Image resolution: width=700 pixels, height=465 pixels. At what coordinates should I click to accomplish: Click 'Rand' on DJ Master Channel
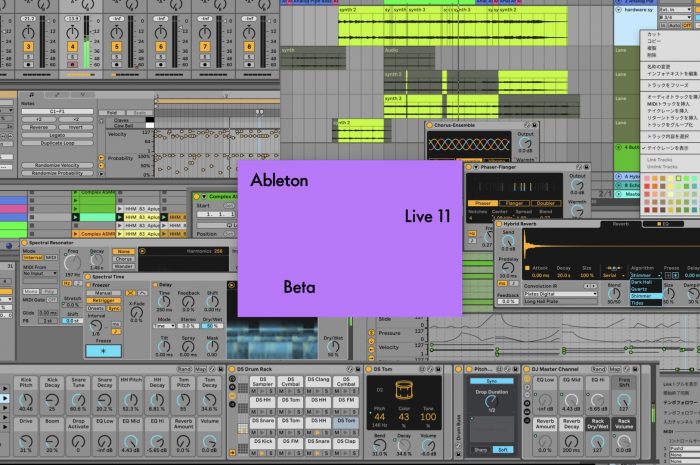point(598,370)
